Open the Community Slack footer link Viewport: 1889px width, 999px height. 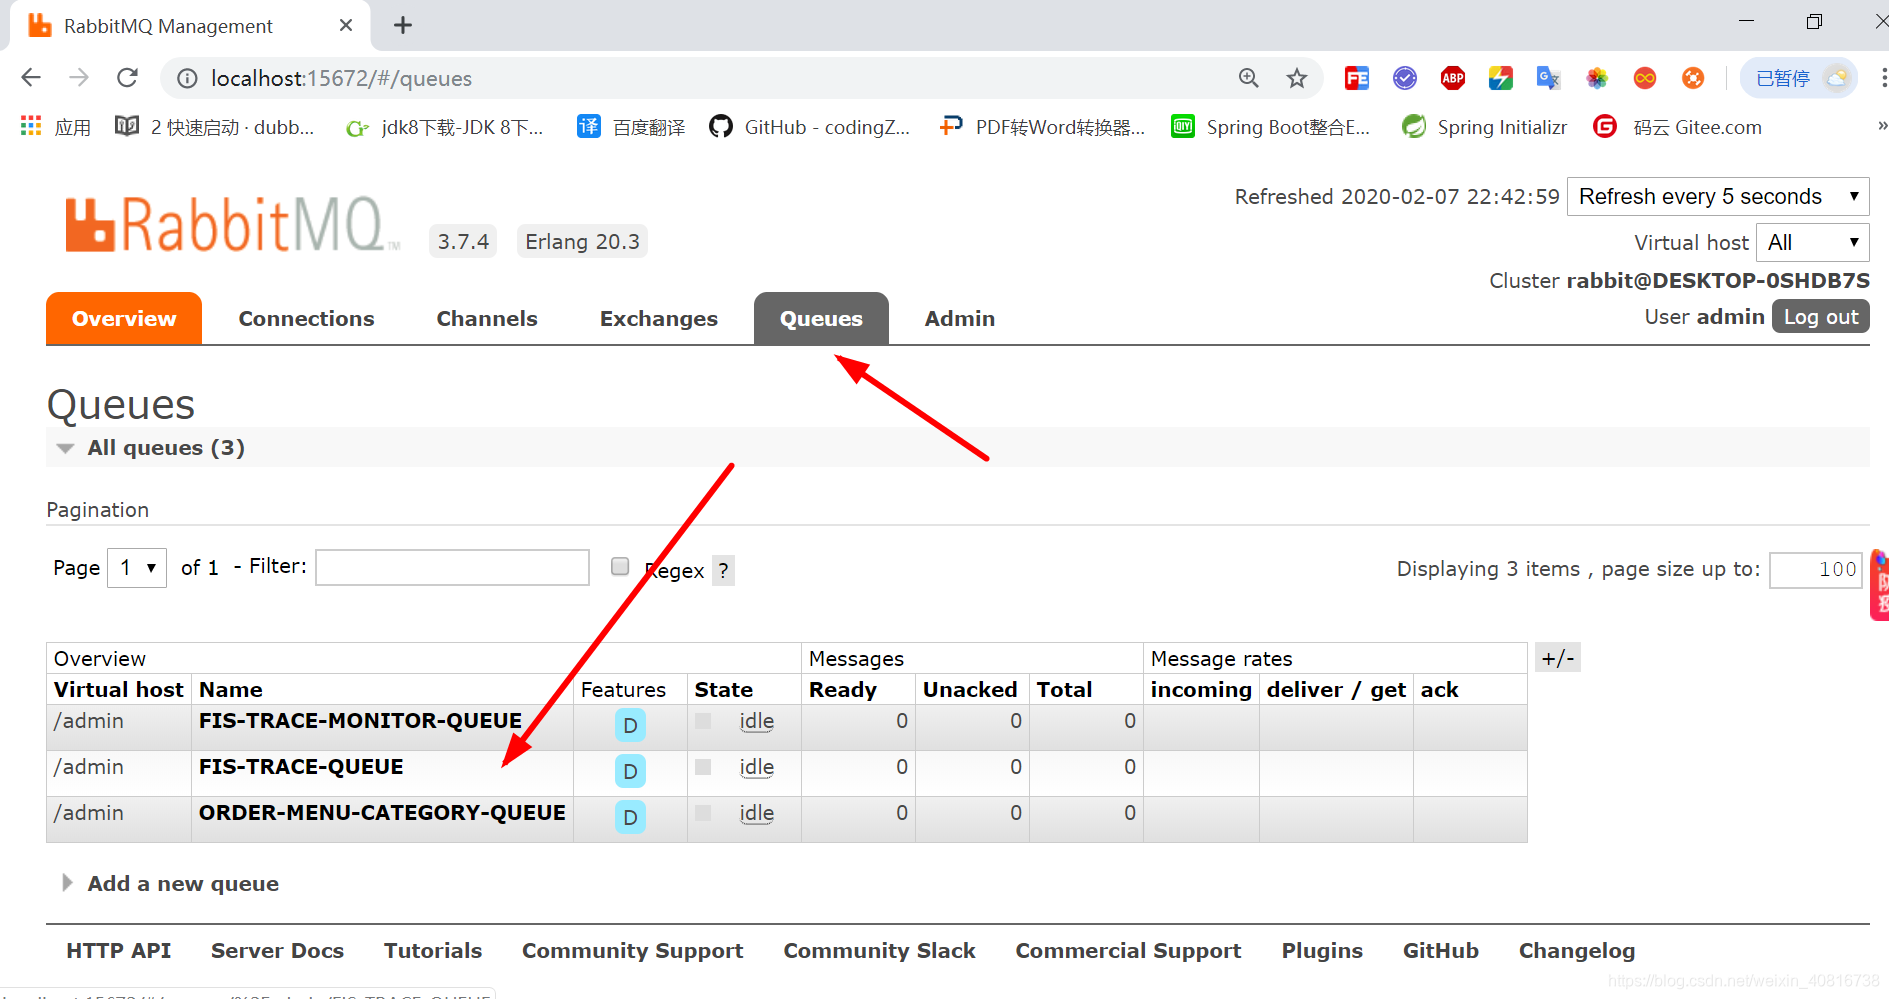point(879,951)
